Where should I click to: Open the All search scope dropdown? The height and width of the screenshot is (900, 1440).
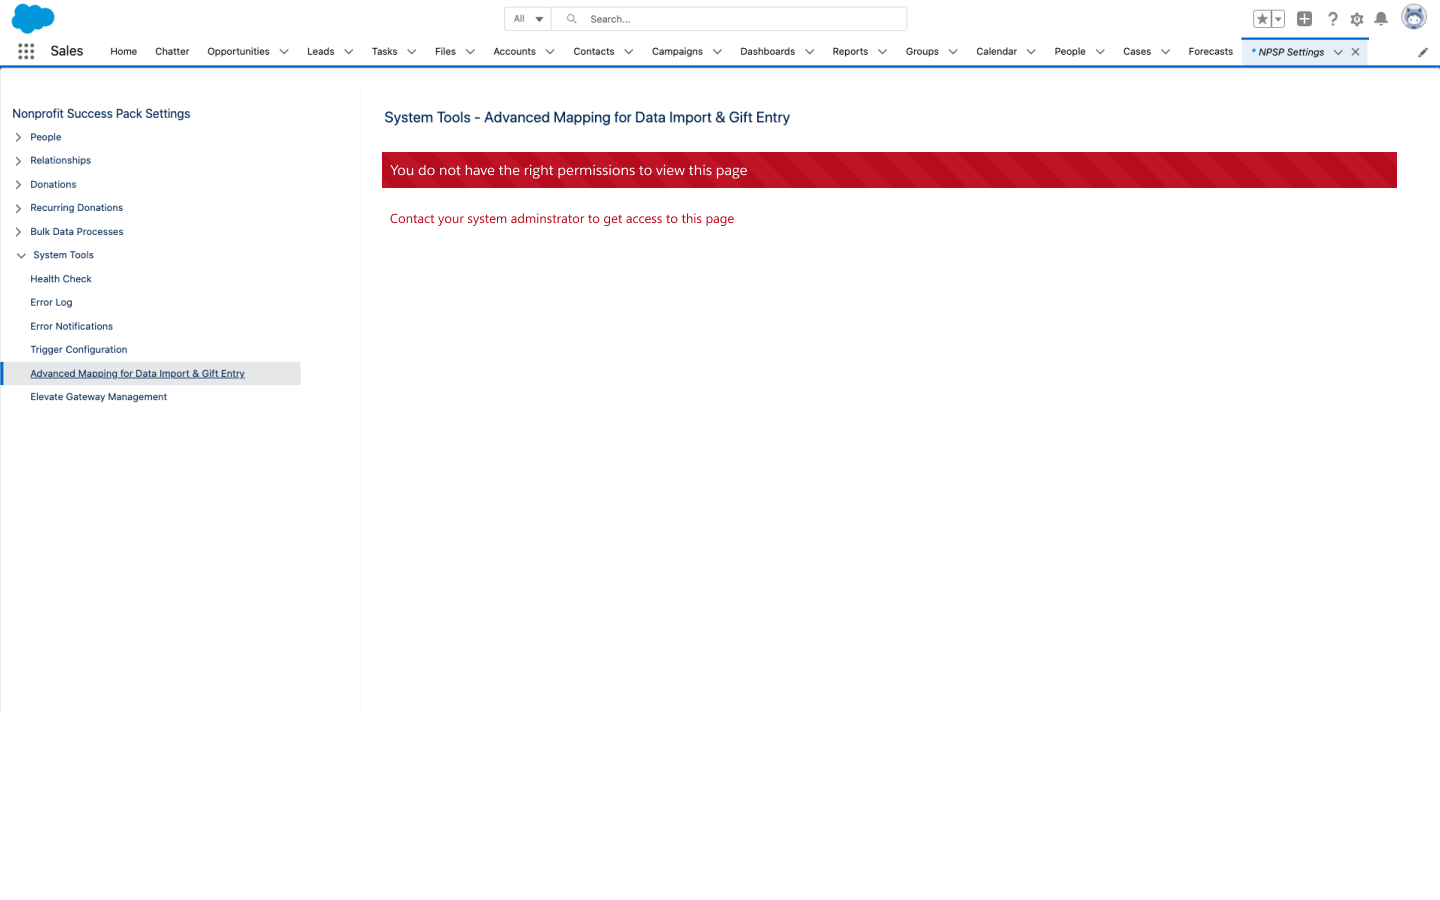pos(527,18)
